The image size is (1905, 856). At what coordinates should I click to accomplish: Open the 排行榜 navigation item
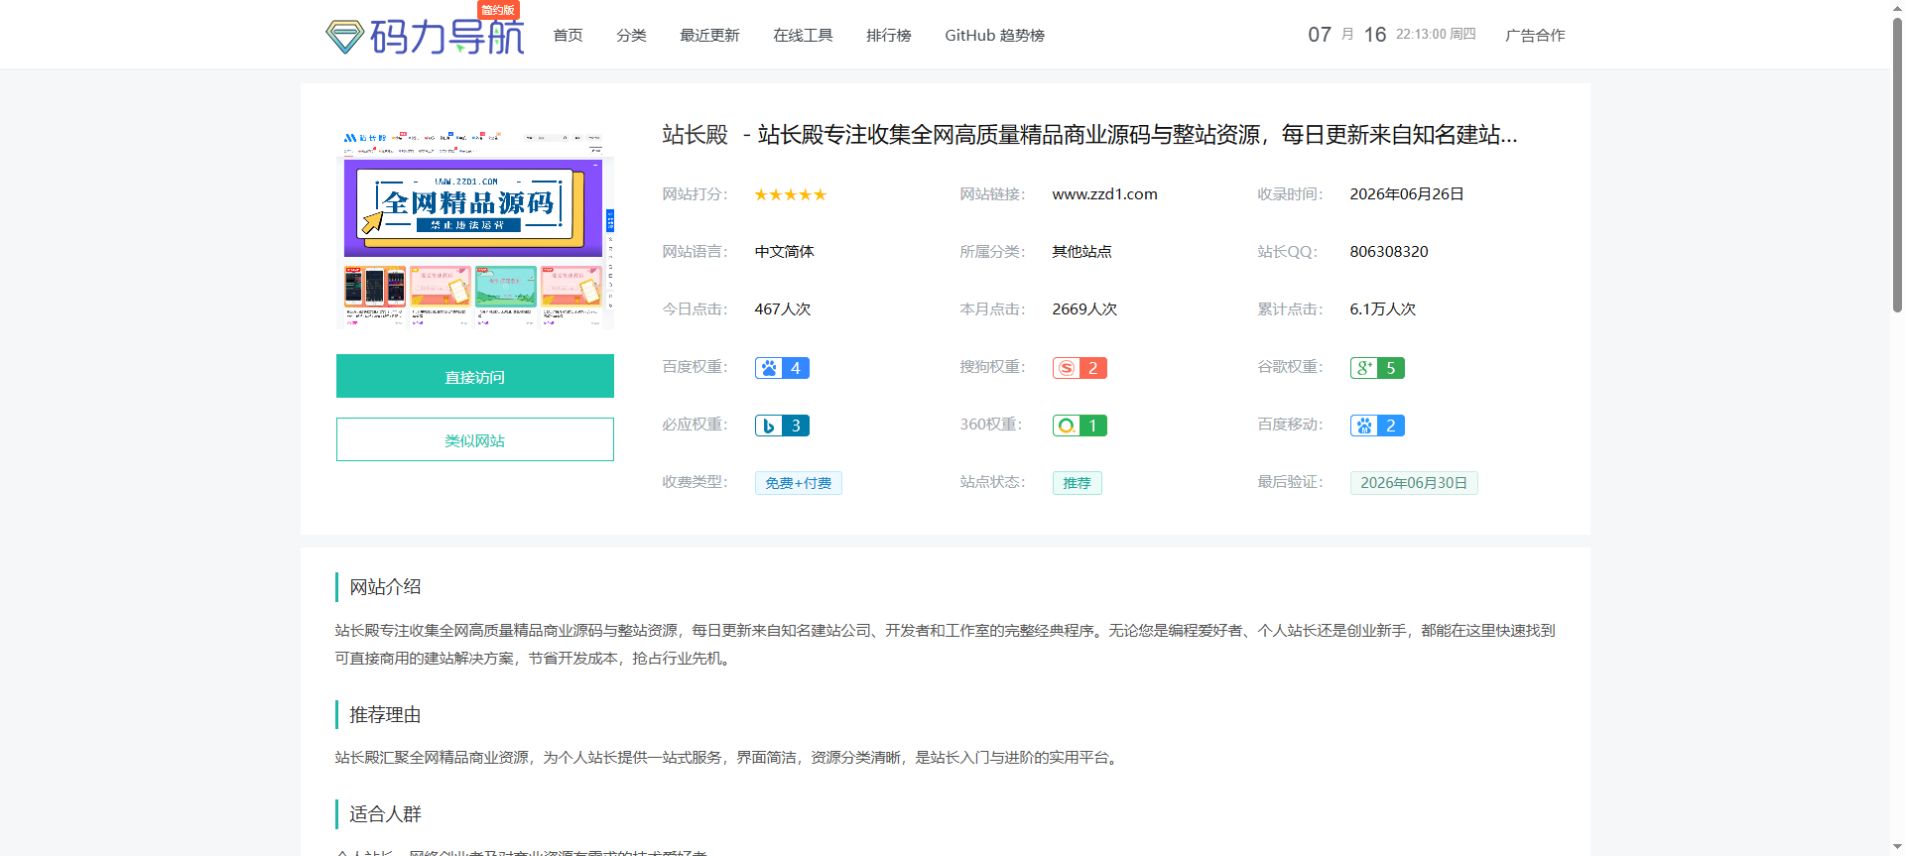click(x=889, y=35)
